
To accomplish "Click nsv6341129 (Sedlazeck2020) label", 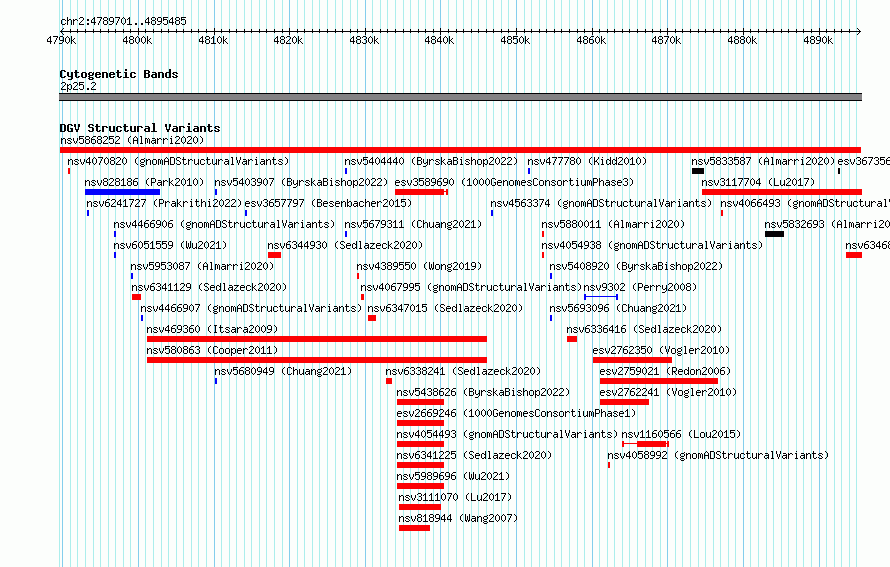I will [x=209, y=287].
